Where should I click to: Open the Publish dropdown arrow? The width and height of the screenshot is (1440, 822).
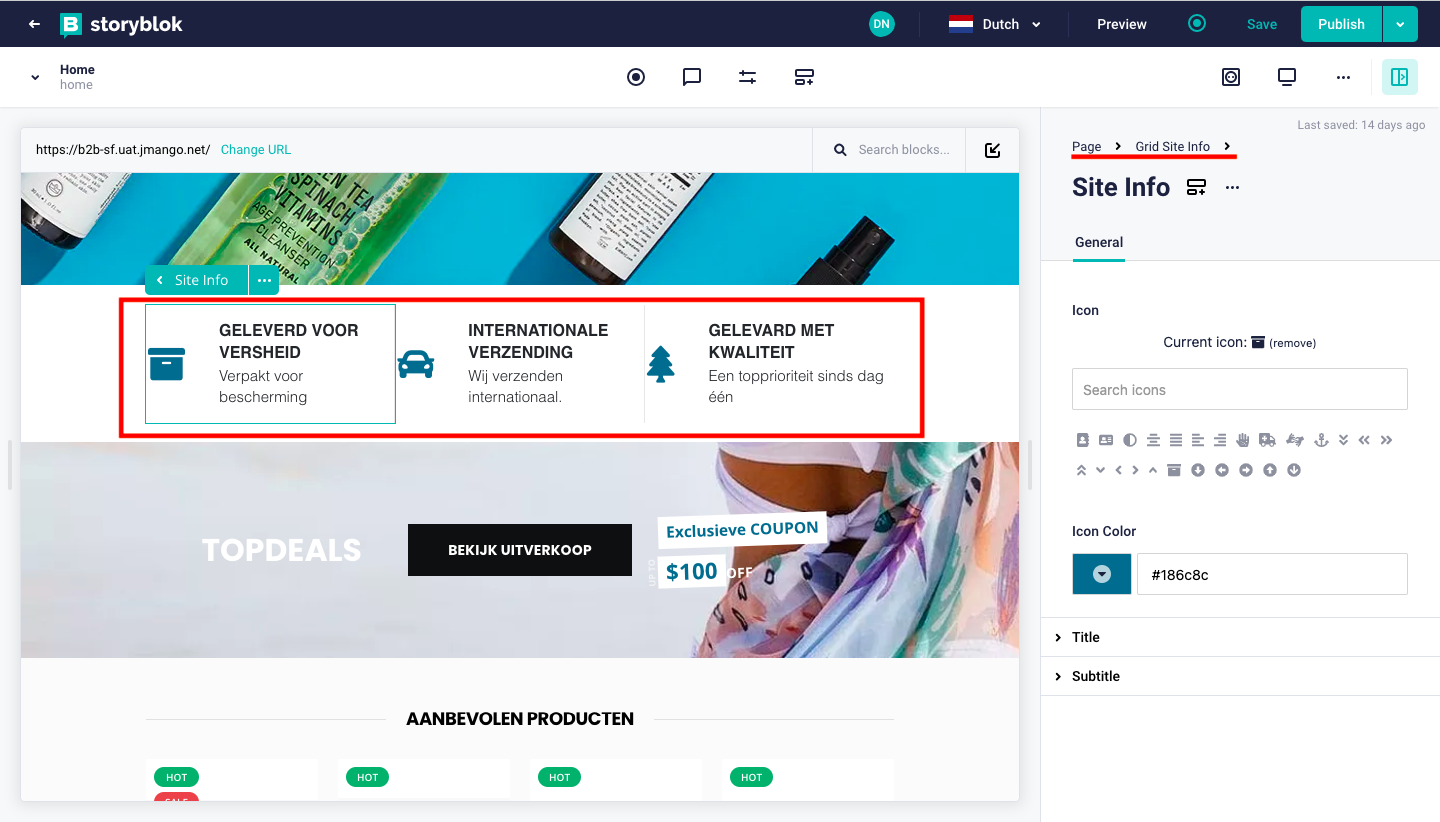tap(1400, 24)
